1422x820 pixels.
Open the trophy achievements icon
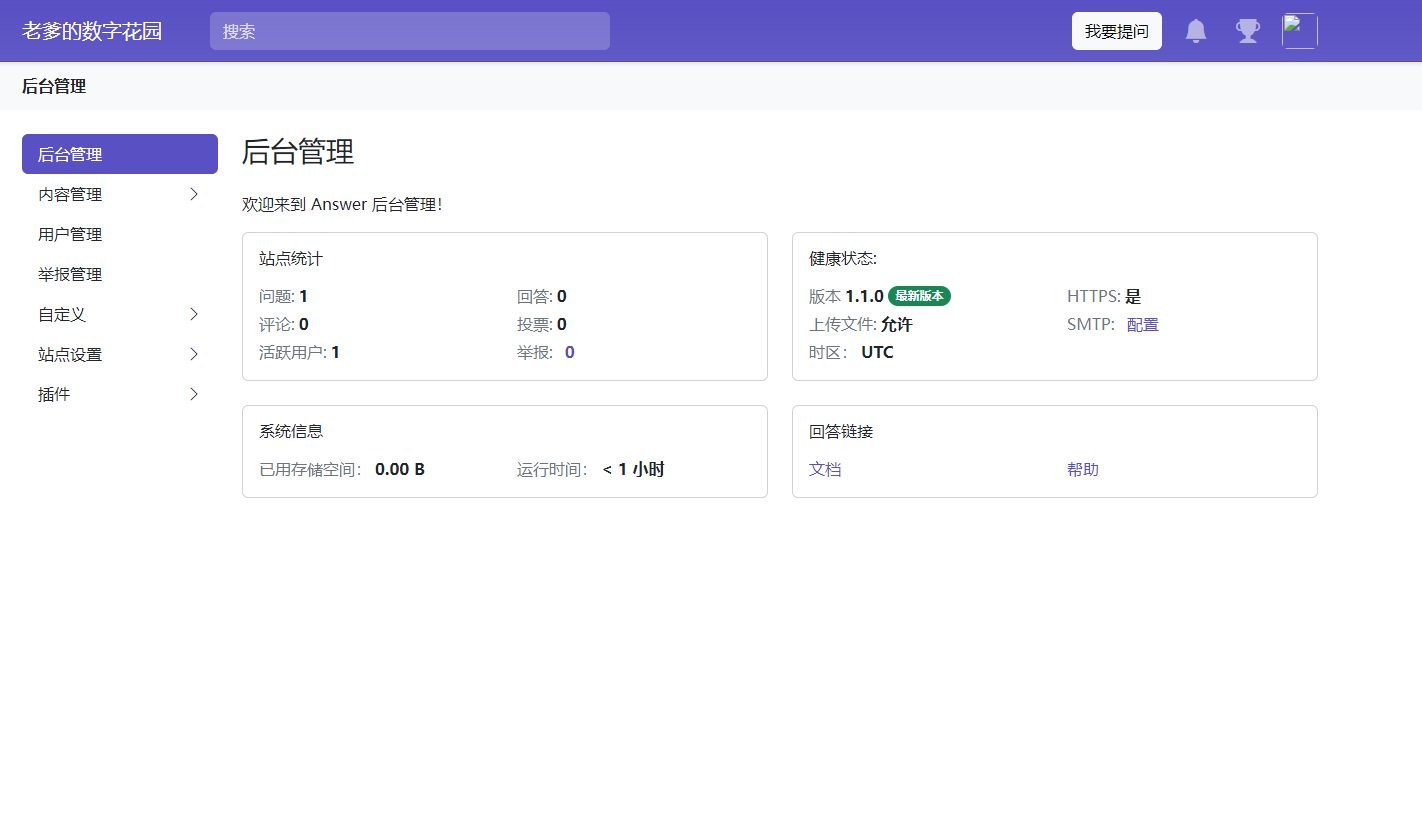tap(1247, 31)
